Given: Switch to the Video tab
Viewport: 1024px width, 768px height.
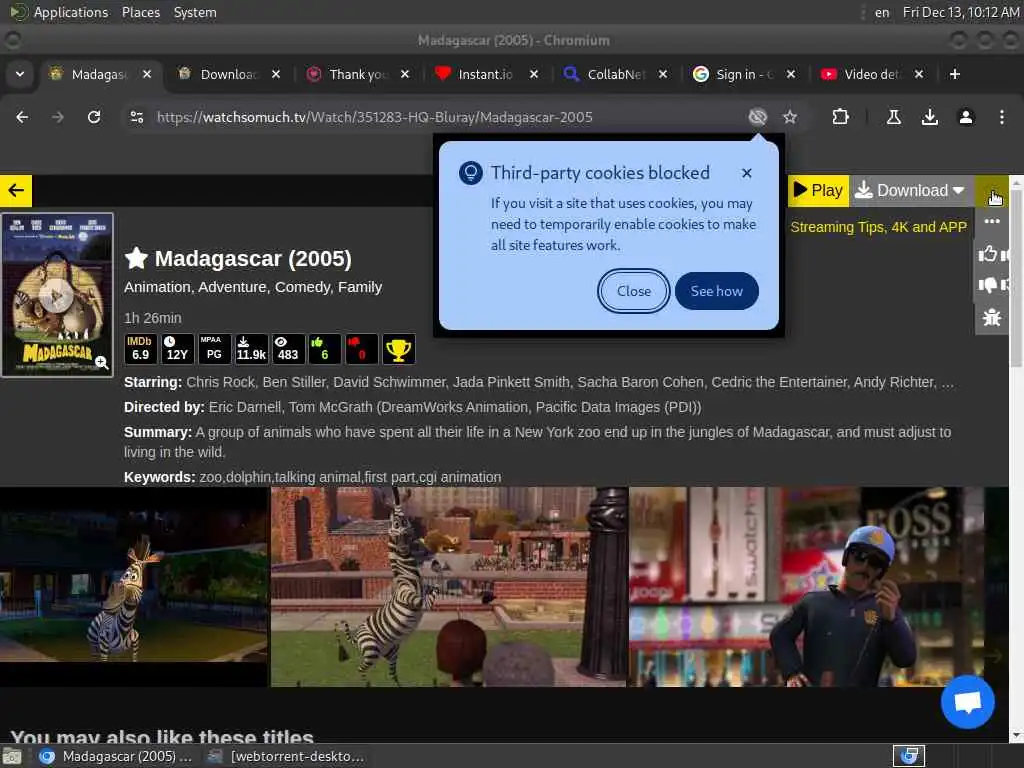Looking at the screenshot, I should coord(871,74).
